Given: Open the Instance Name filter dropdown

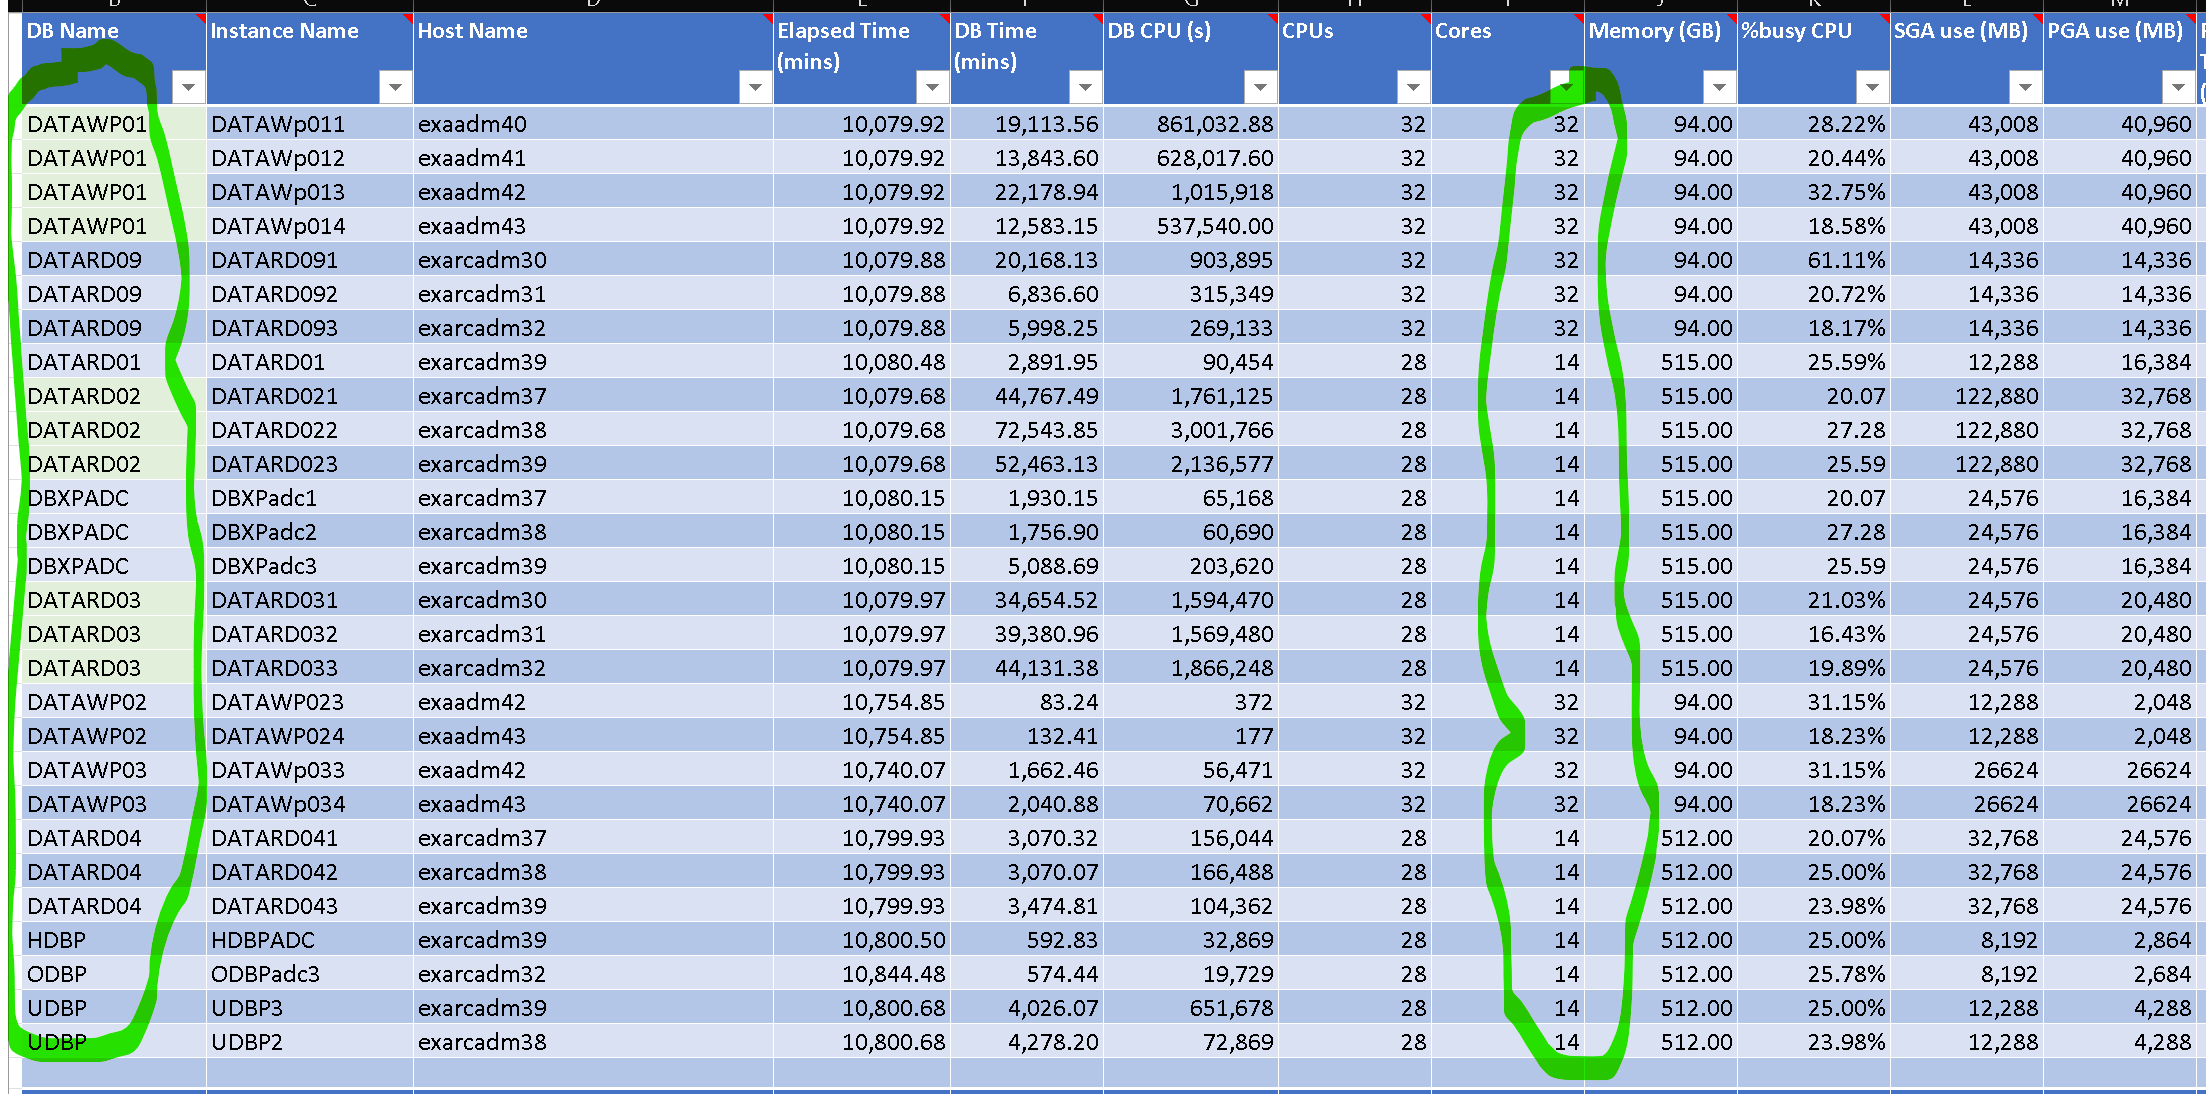Looking at the screenshot, I should coord(395,87).
